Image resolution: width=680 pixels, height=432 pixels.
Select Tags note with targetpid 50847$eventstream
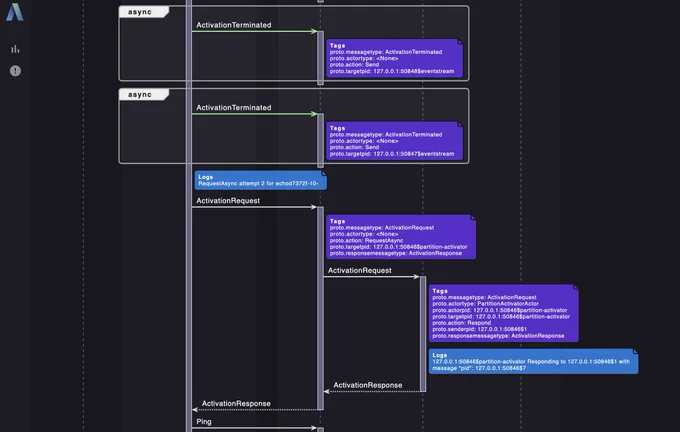(395, 141)
